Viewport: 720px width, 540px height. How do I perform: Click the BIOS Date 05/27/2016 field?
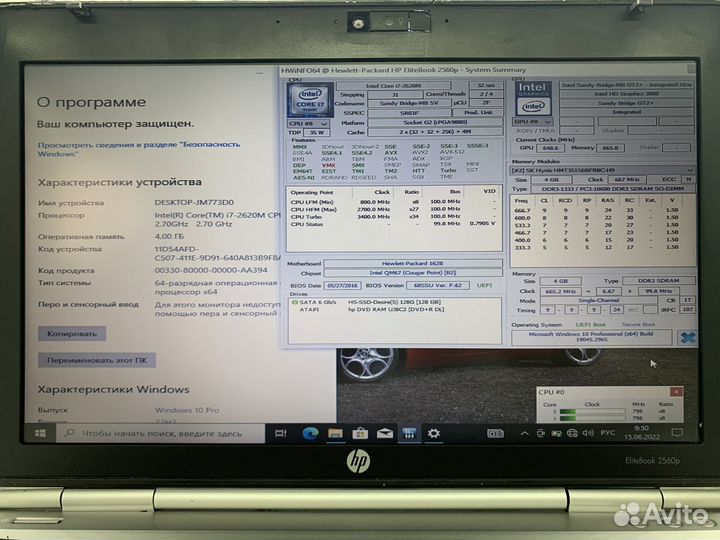tap(343, 285)
